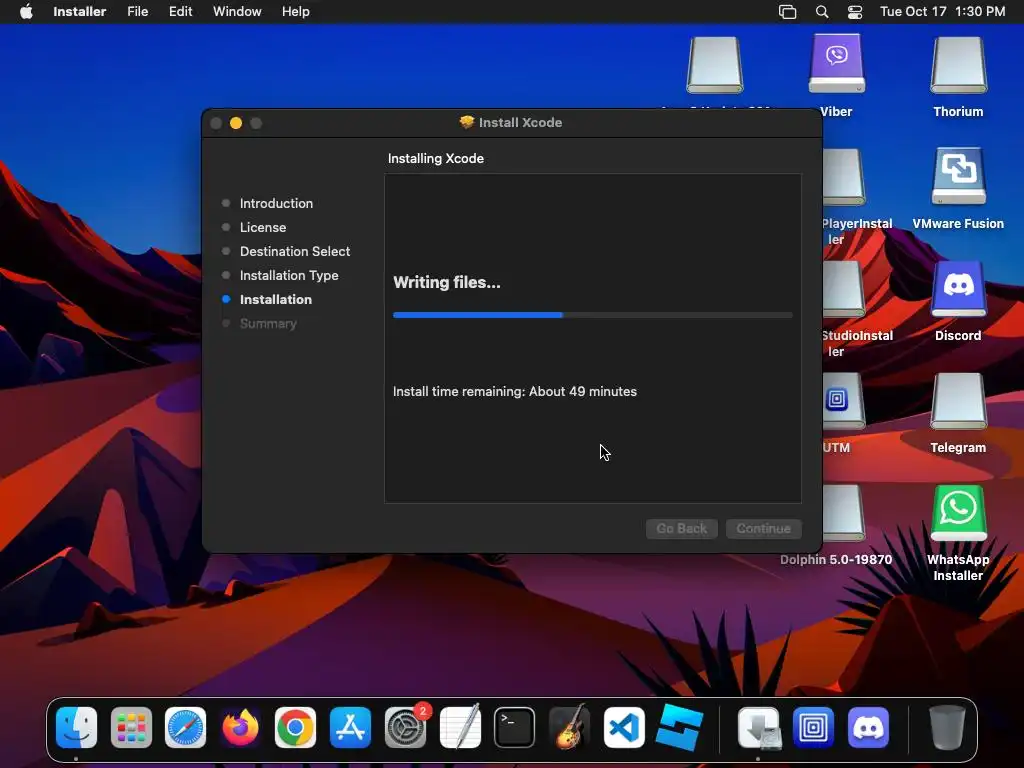Click the 'Writing files...' status text

(x=447, y=283)
